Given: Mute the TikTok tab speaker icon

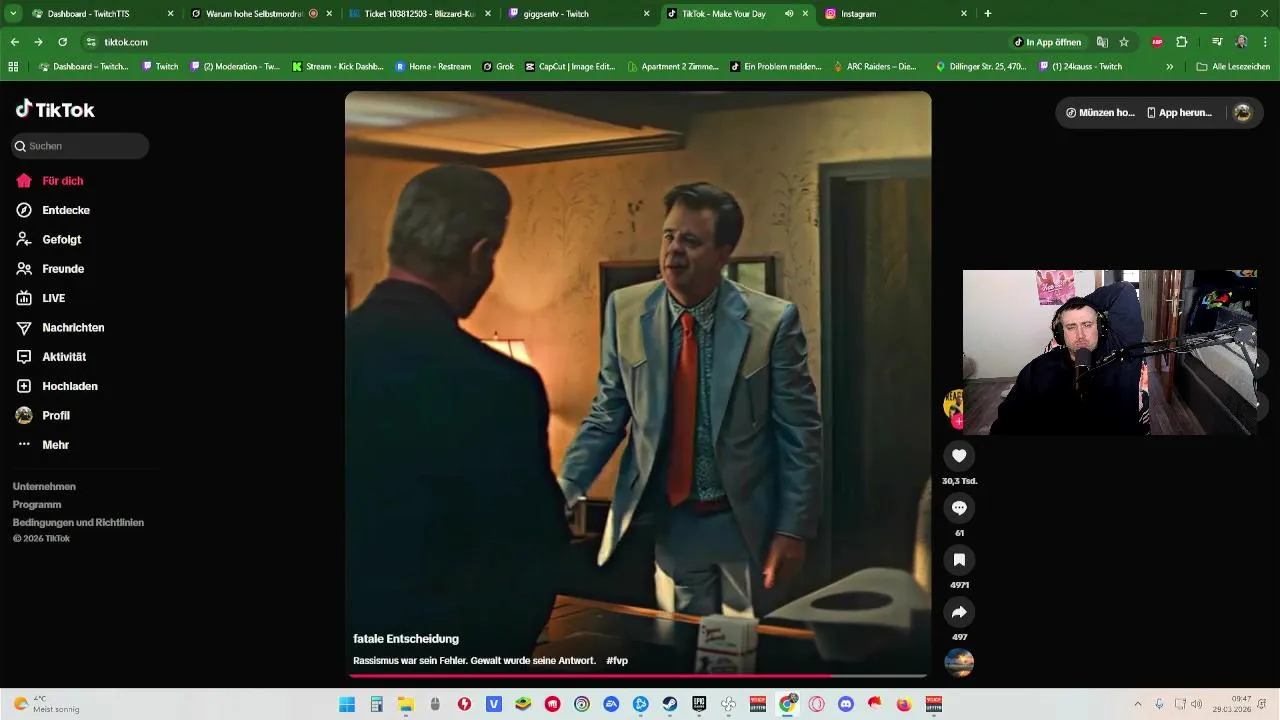Looking at the screenshot, I should pos(789,14).
